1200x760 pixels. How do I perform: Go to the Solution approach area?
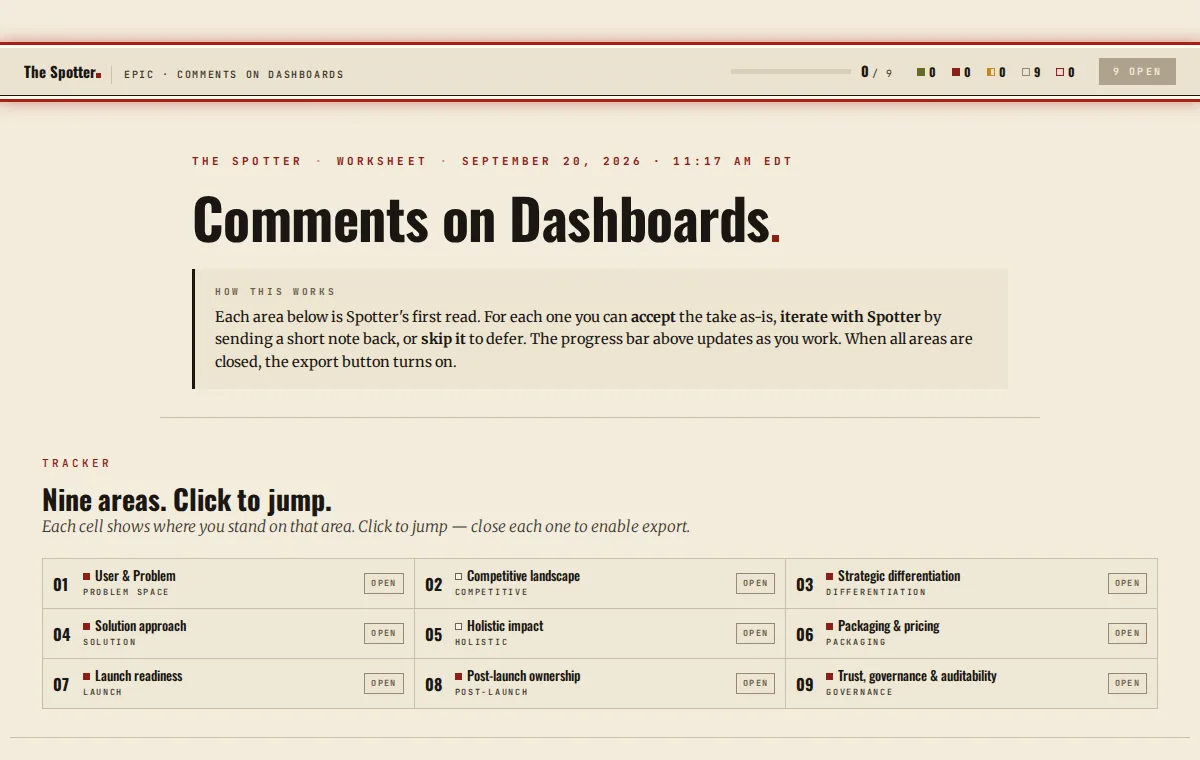pyautogui.click(x=228, y=634)
